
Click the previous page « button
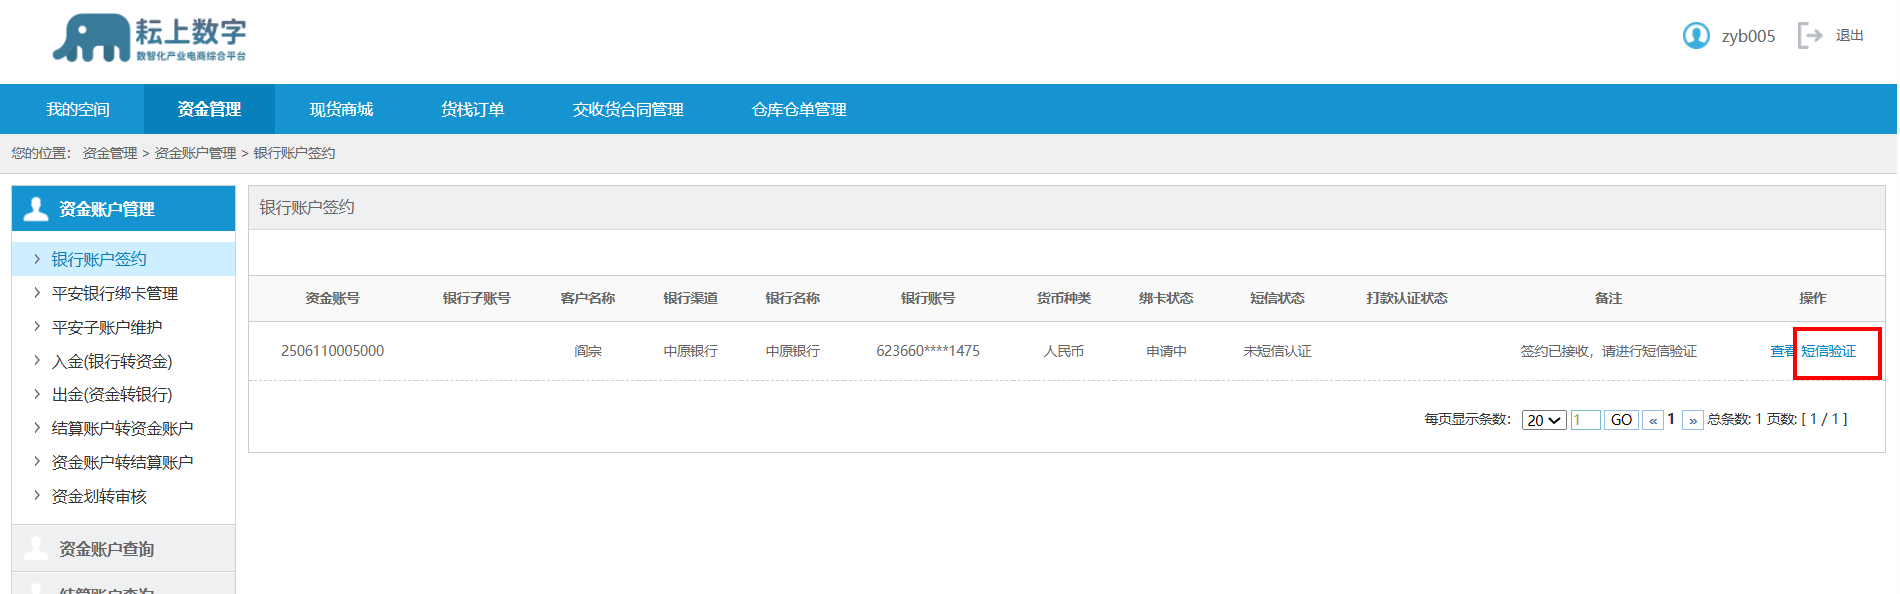1653,420
